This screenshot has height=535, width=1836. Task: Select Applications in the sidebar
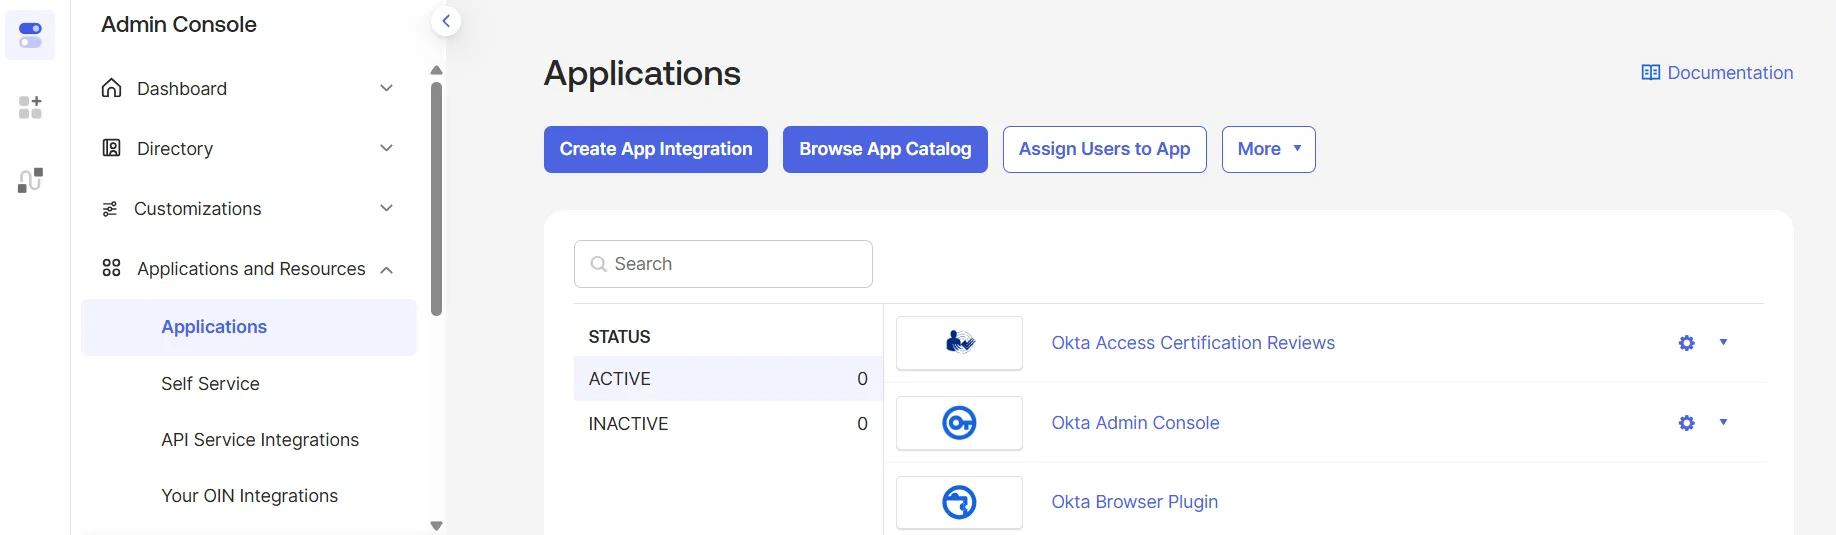tap(249, 327)
